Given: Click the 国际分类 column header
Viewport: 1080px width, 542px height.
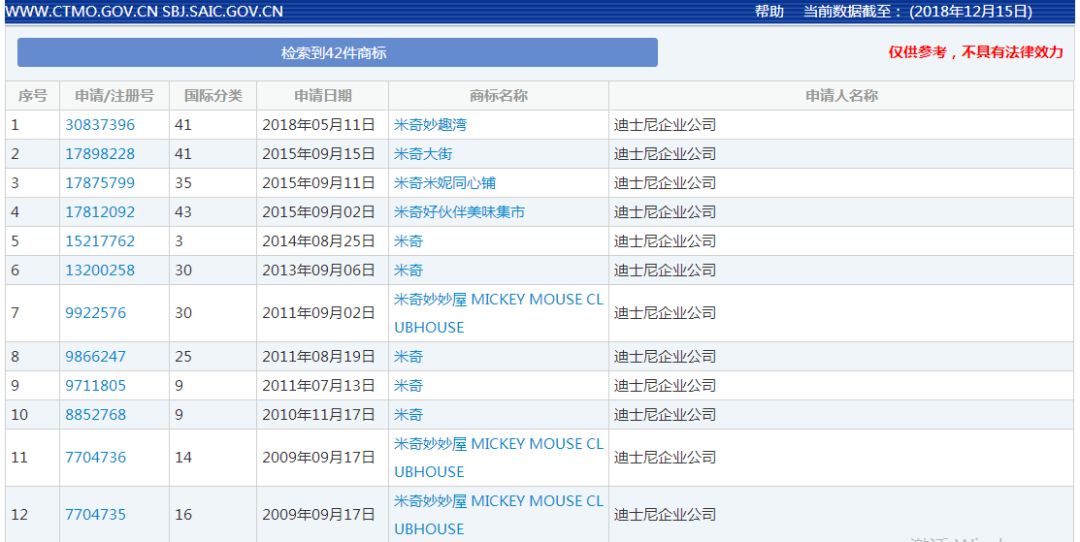Looking at the screenshot, I should tap(213, 96).
